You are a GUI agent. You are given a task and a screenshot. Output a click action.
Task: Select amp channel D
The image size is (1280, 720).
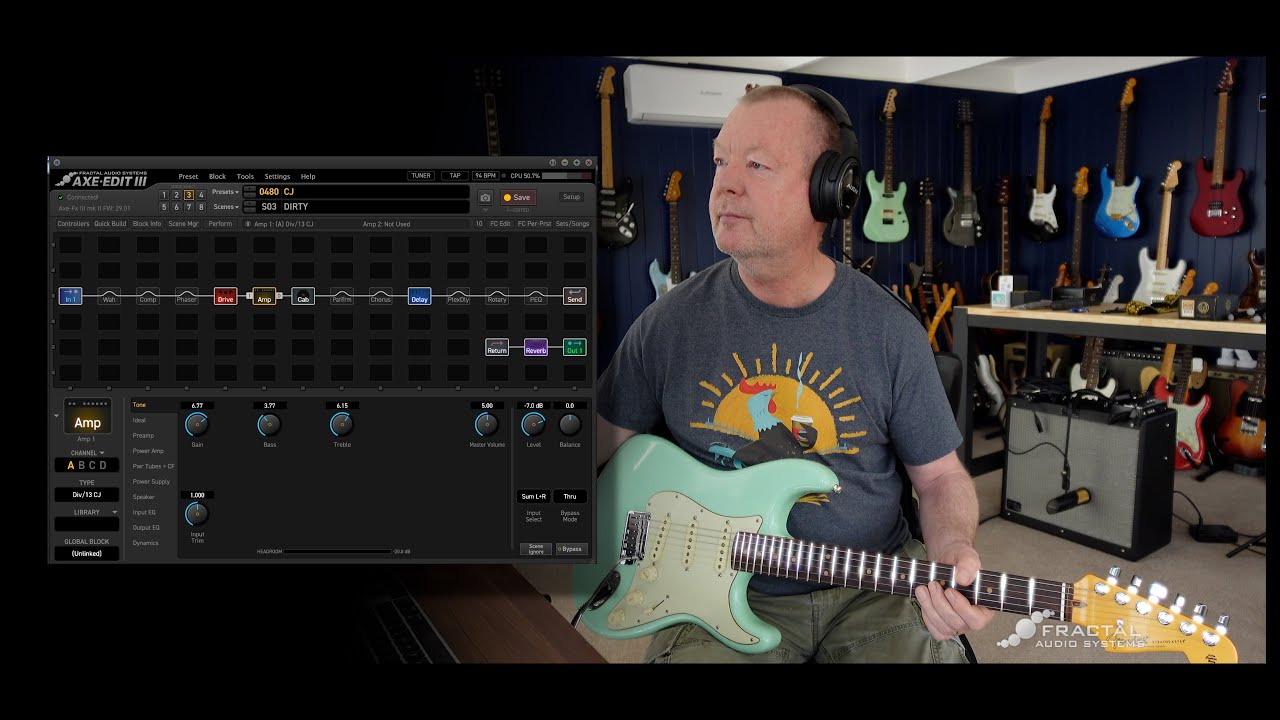(103, 465)
